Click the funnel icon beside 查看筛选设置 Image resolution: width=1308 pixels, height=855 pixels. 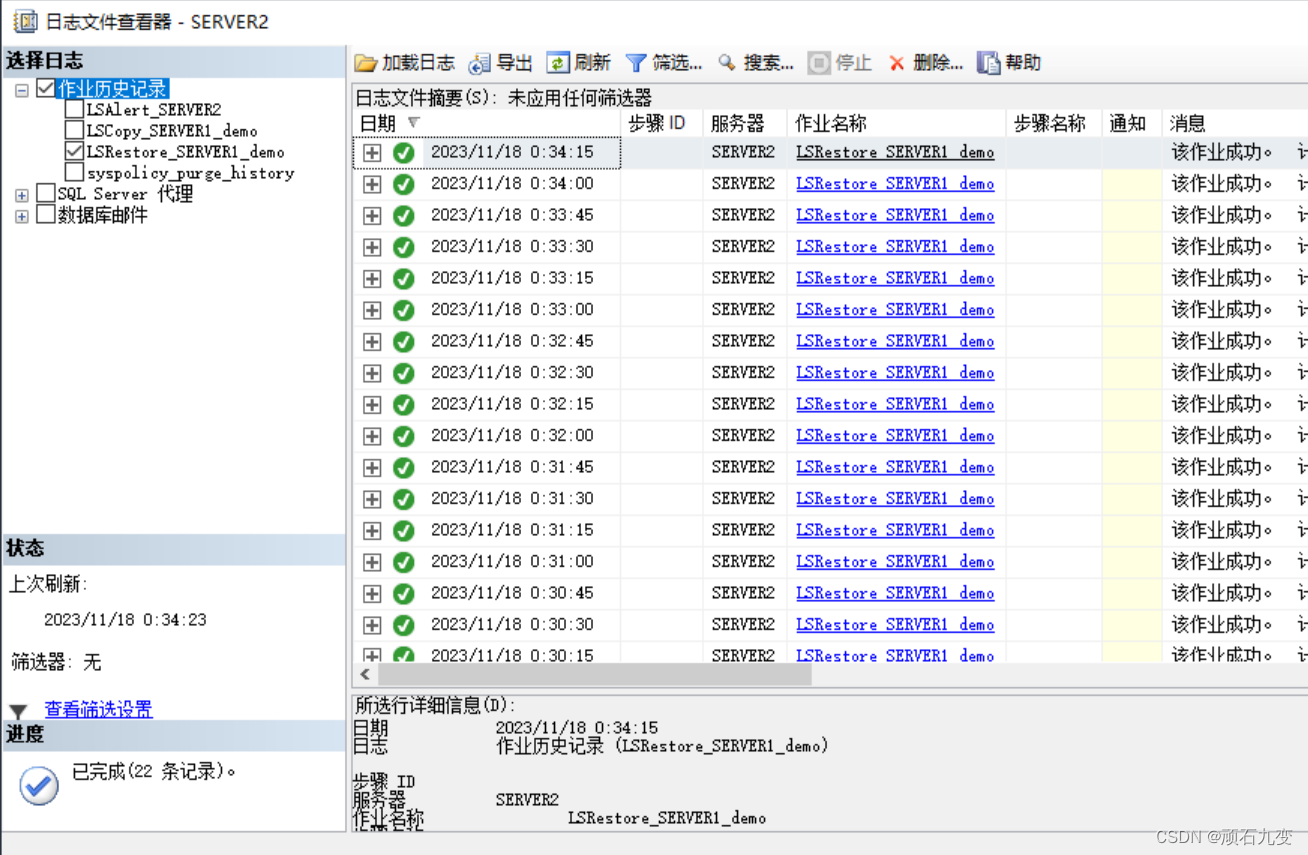19,711
